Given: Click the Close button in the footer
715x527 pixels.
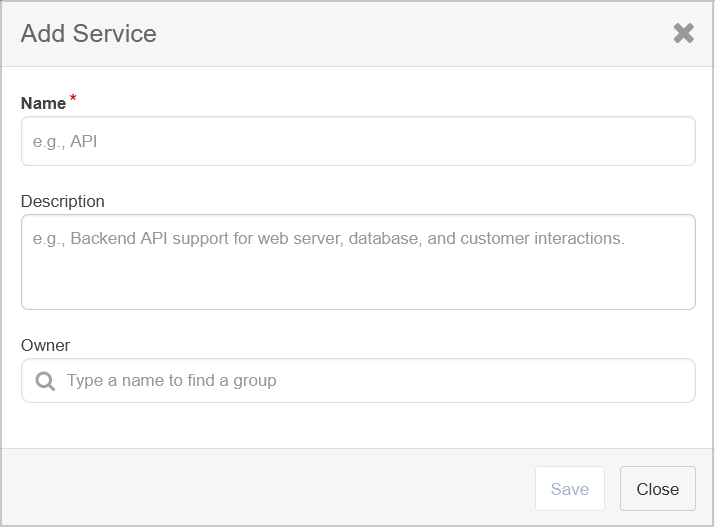Looking at the screenshot, I should [658, 489].
